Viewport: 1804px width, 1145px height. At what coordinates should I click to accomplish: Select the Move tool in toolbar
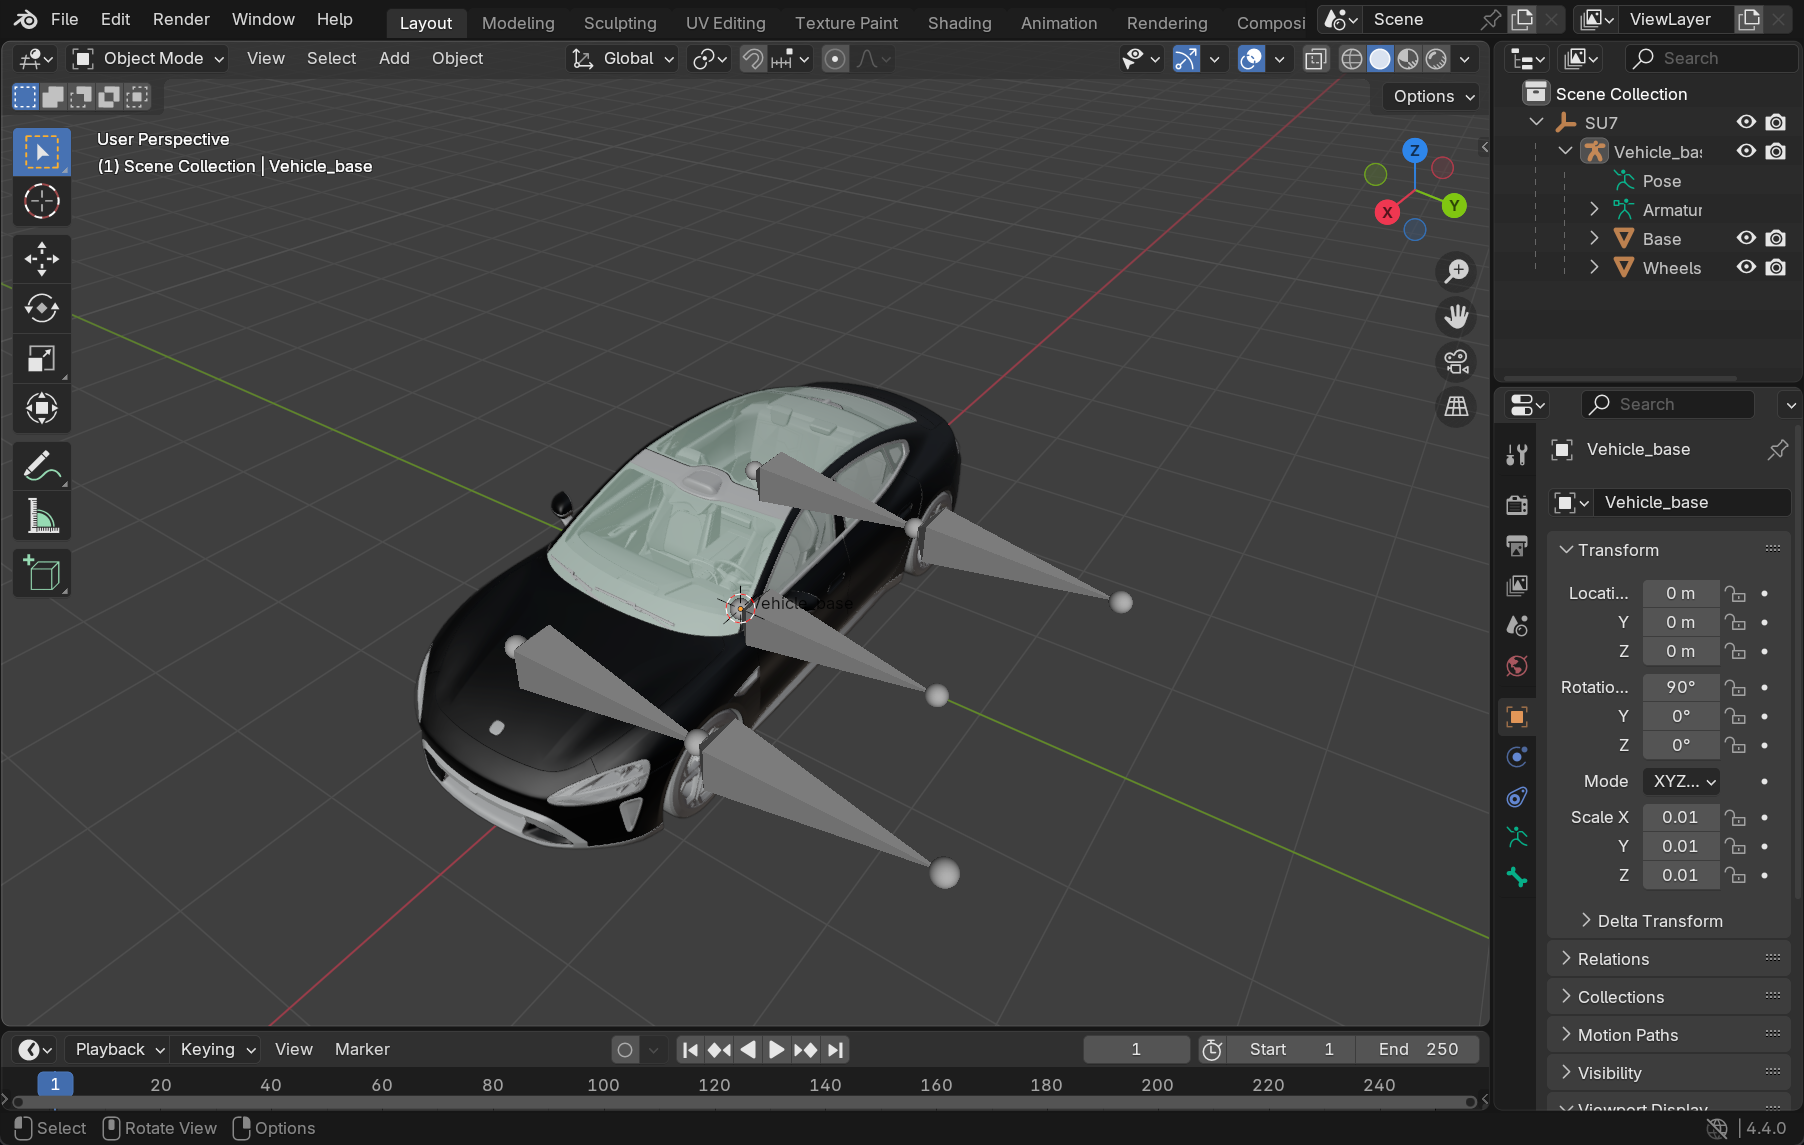[41, 259]
